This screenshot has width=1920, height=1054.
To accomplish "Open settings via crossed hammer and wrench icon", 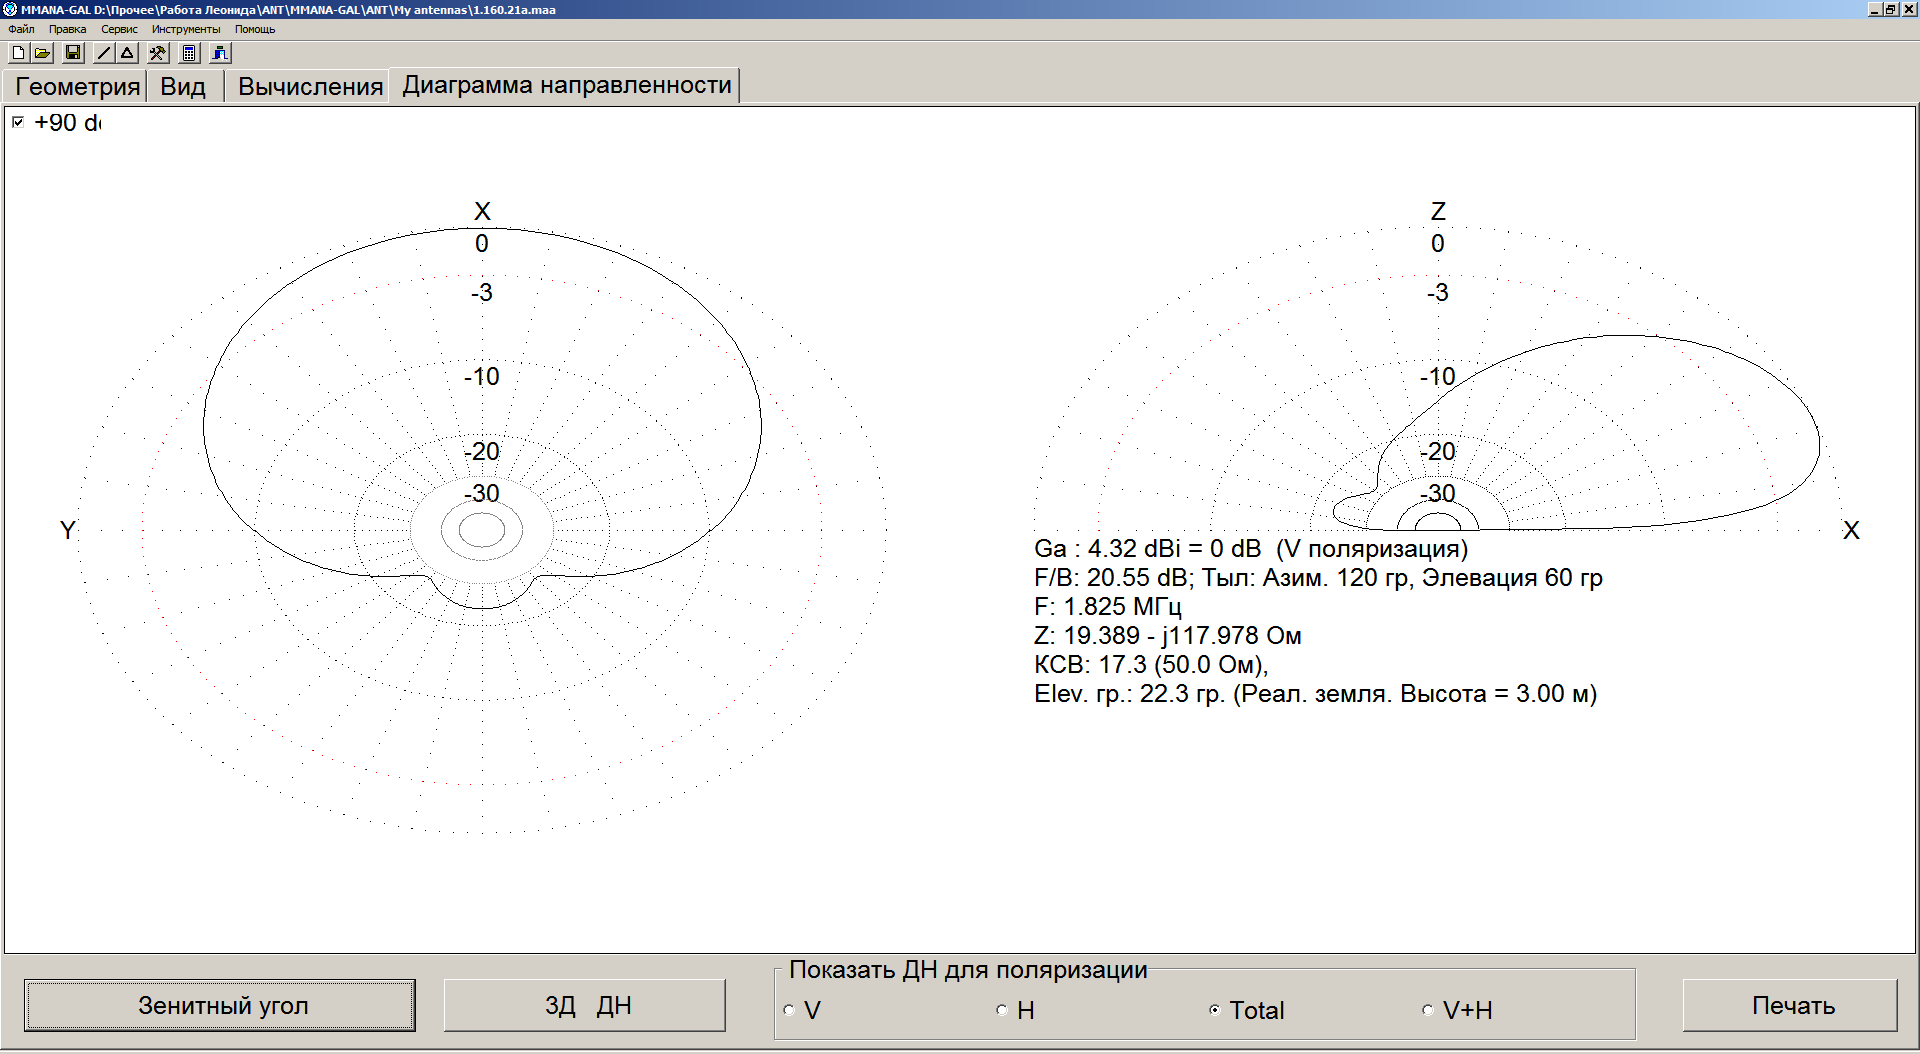I will pos(158,53).
